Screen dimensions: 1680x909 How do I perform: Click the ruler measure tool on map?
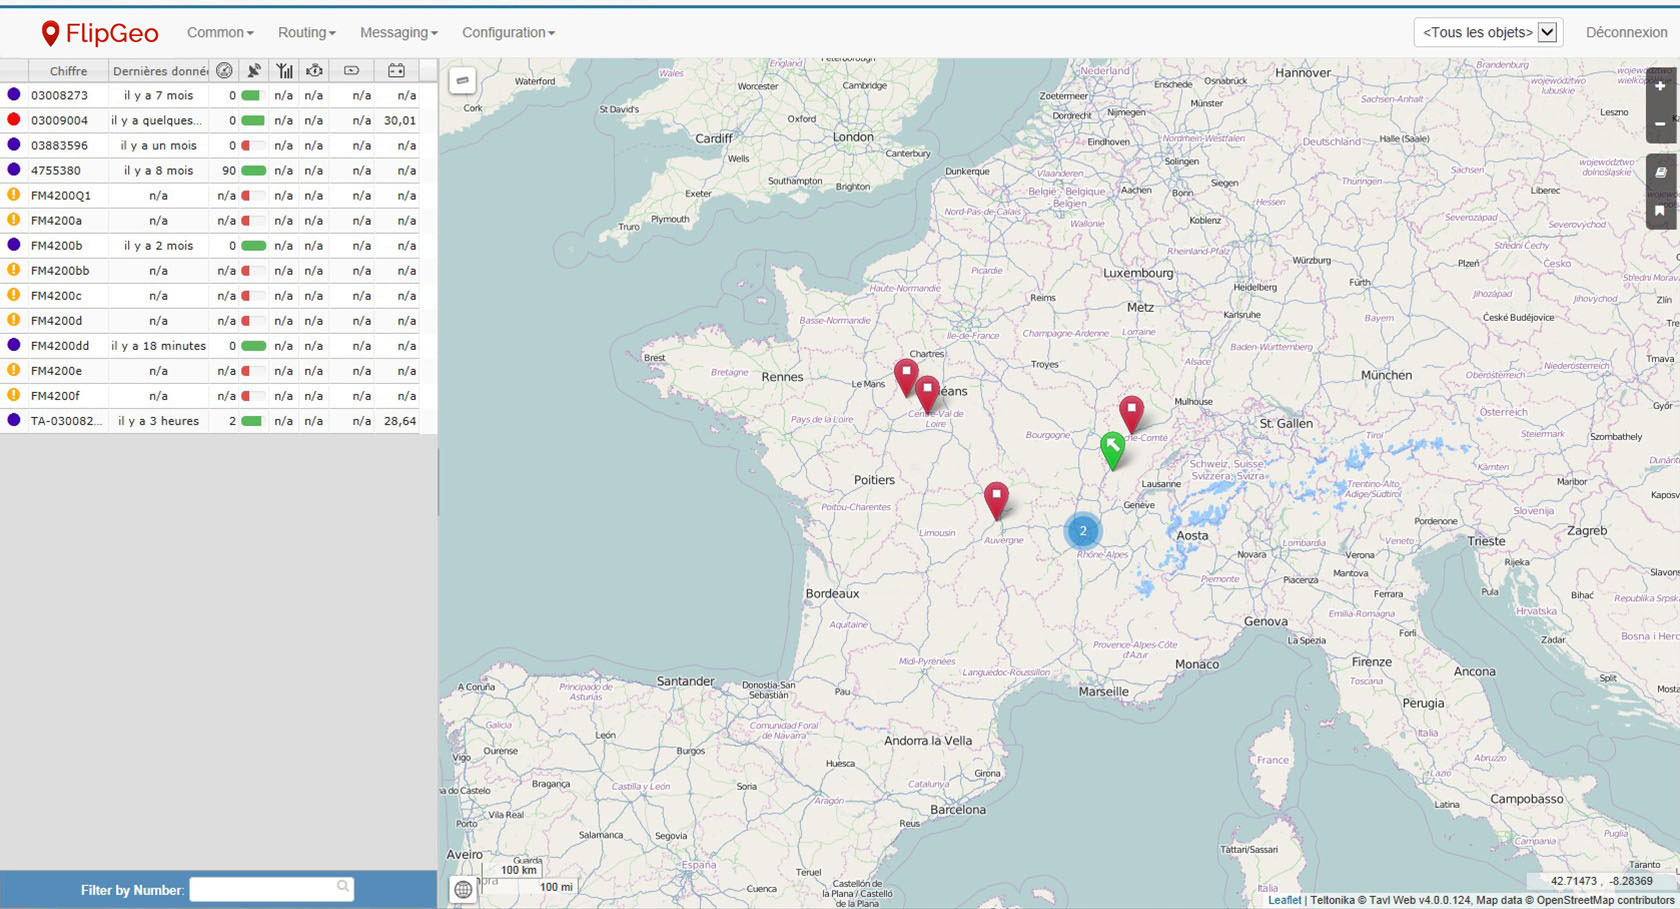click(462, 81)
